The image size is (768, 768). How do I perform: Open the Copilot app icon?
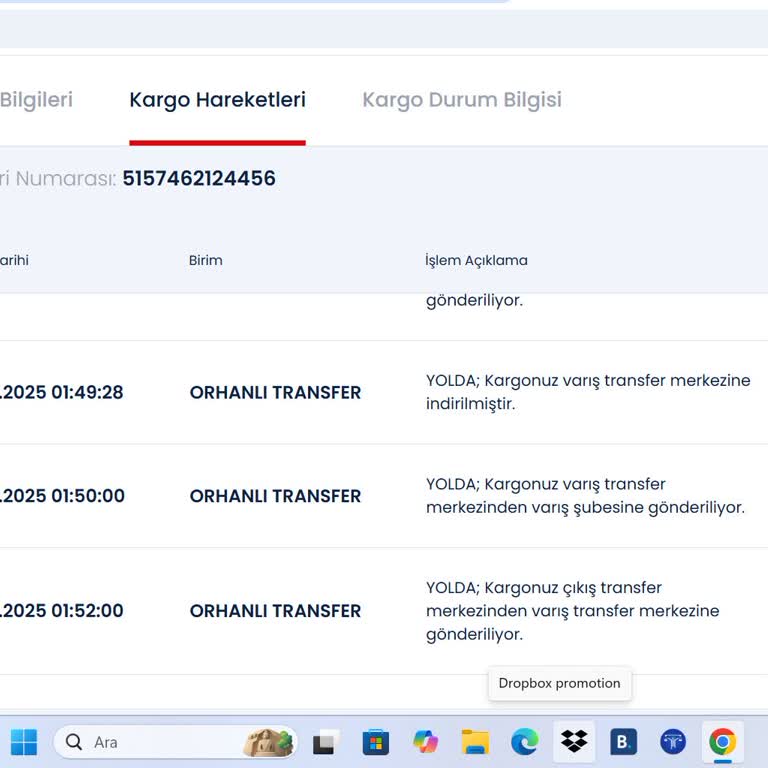coord(426,742)
